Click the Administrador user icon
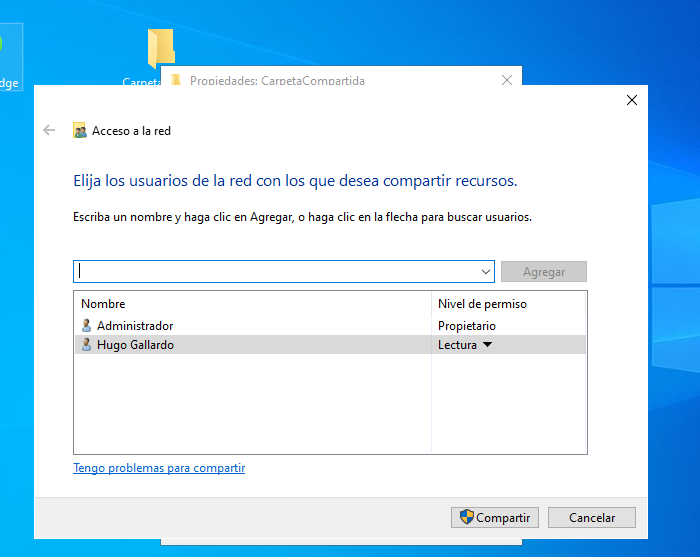700x557 pixels. pos(86,326)
